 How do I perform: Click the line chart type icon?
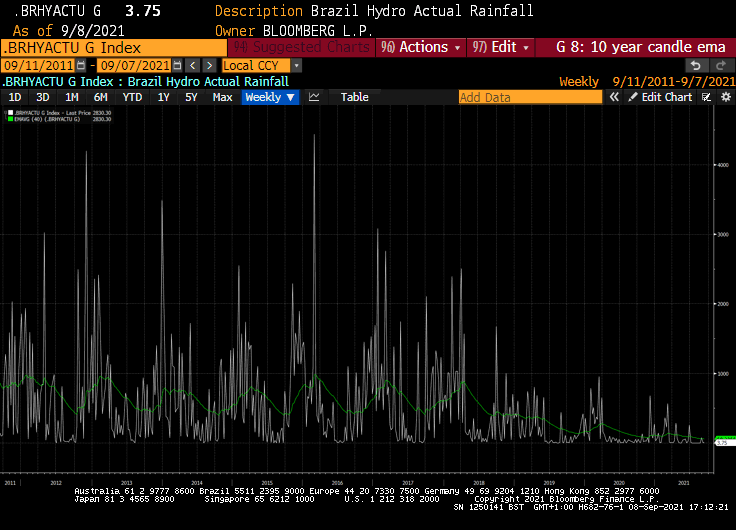(x=315, y=97)
